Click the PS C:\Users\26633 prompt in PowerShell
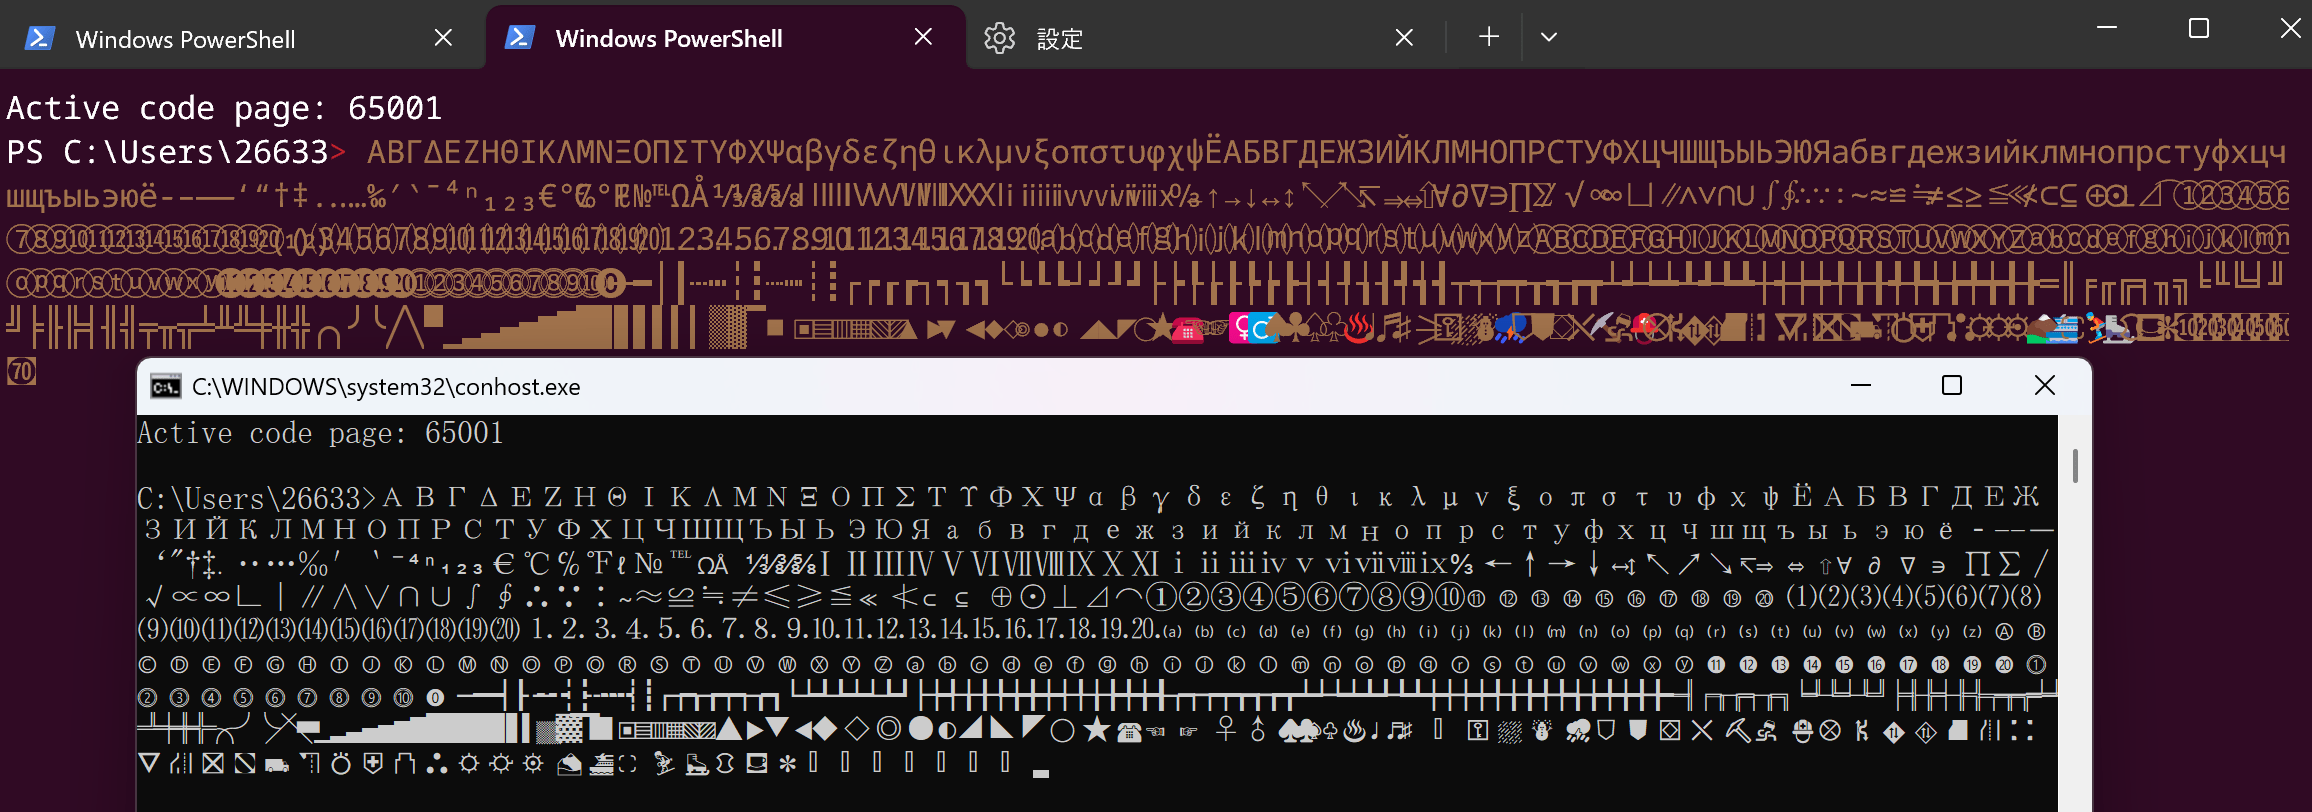Screen dimensions: 2312x812 [168, 152]
